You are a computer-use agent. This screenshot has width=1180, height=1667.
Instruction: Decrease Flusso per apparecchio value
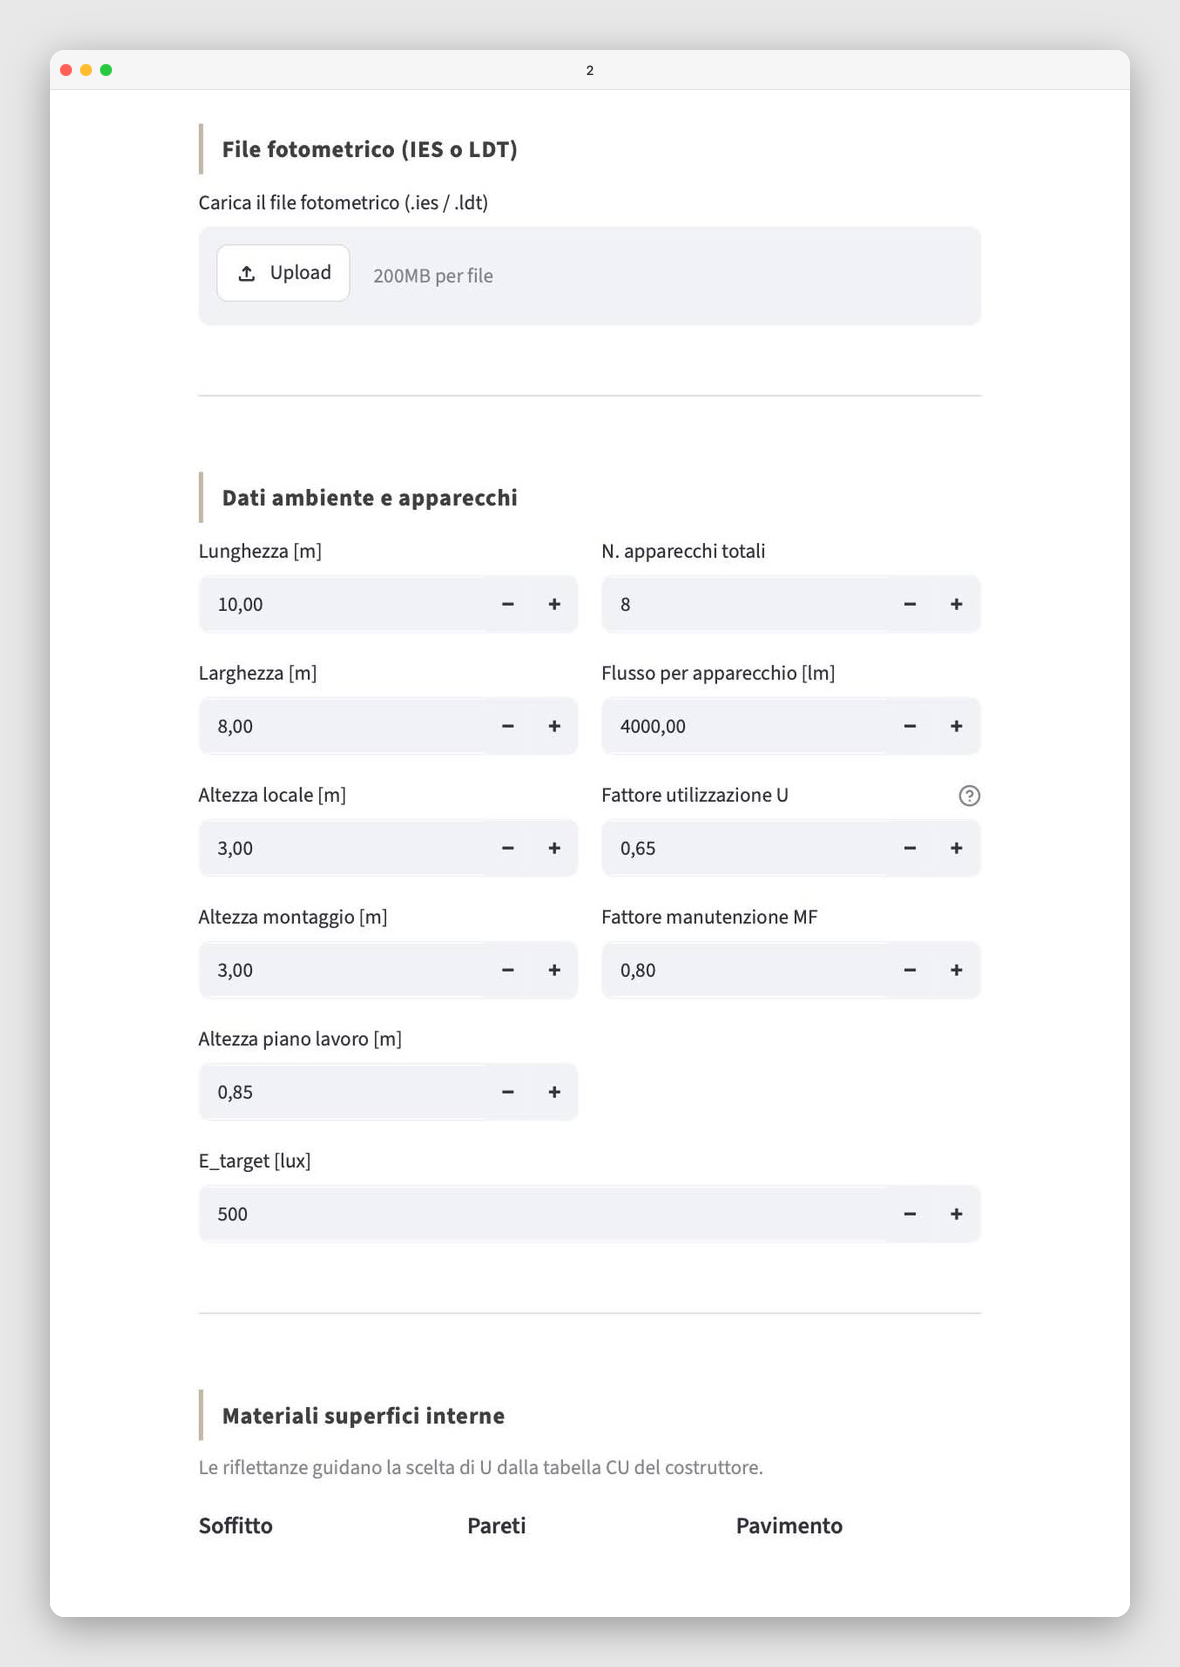910,726
